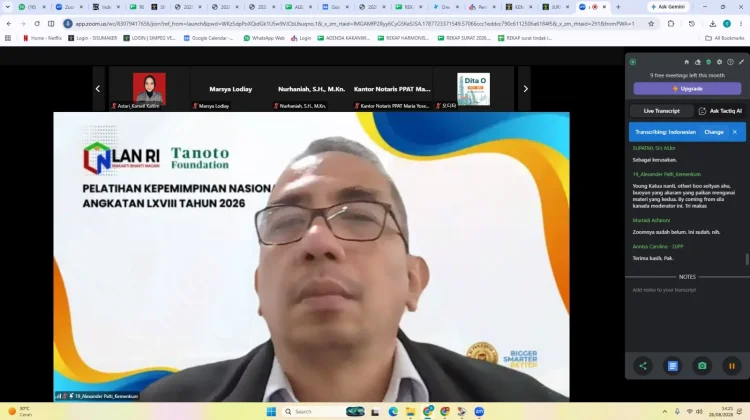Click Change transcription language
The width and height of the screenshot is (750, 420).
(x=714, y=132)
